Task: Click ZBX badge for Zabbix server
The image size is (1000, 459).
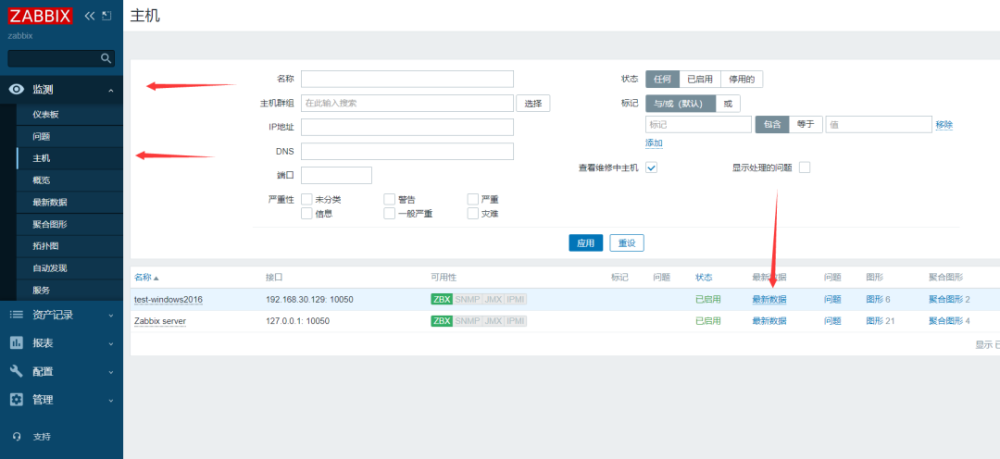Action: click(x=441, y=321)
